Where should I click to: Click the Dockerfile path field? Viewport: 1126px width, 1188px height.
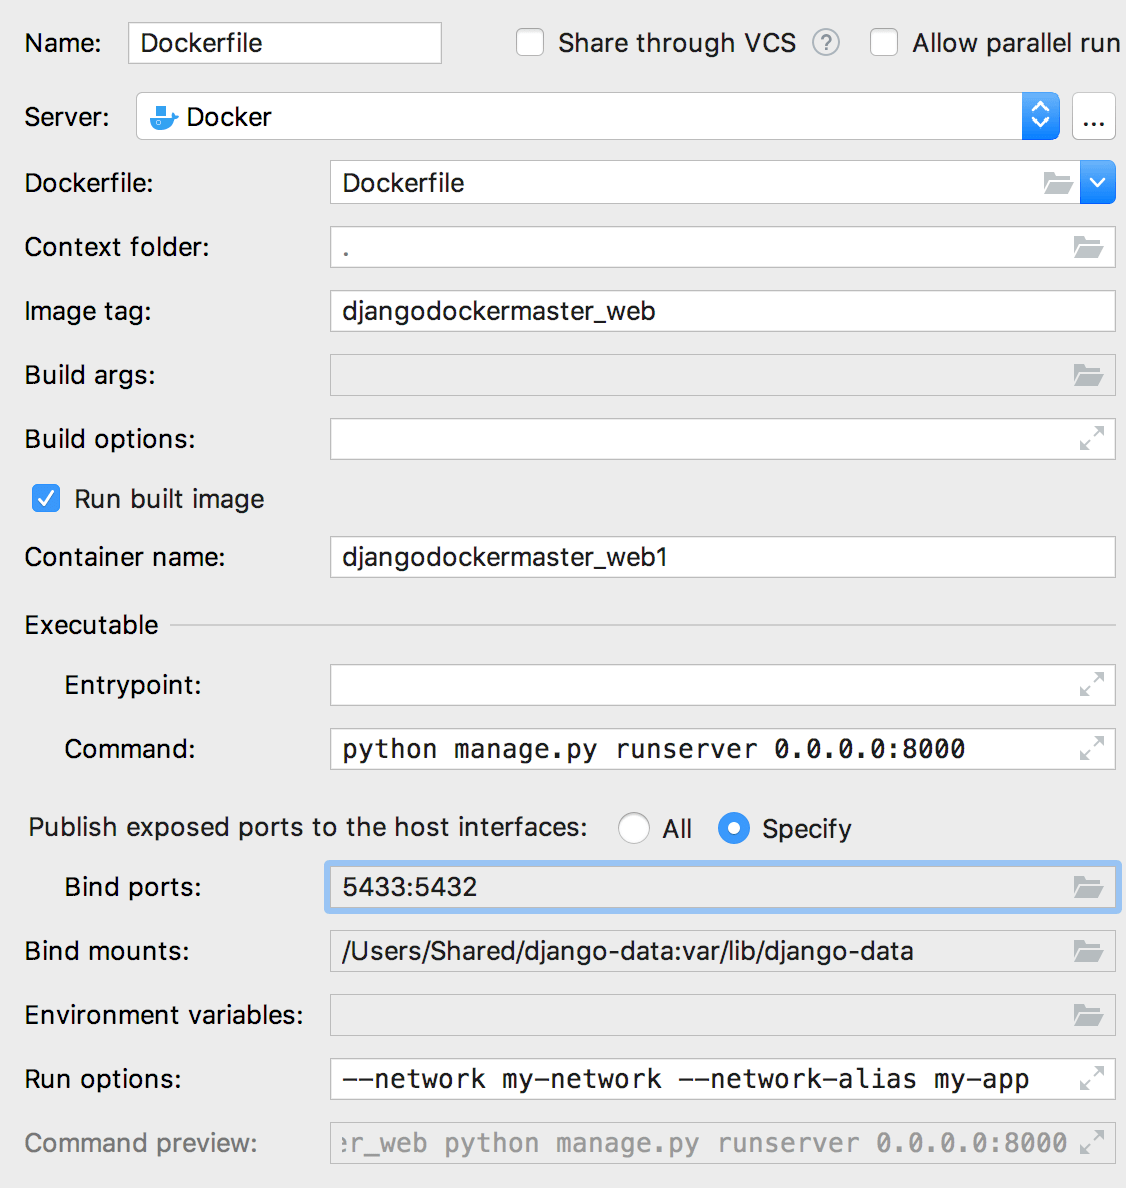coord(705,183)
